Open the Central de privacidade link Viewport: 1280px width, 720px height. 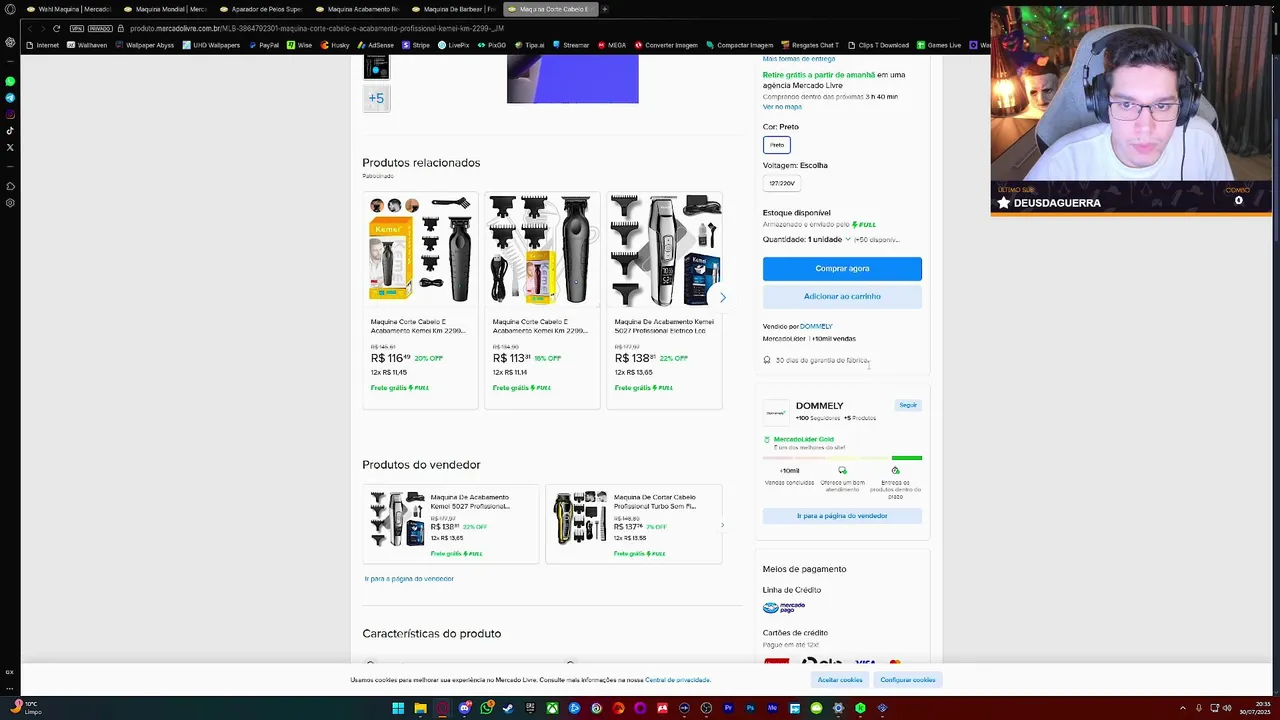[678, 680]
